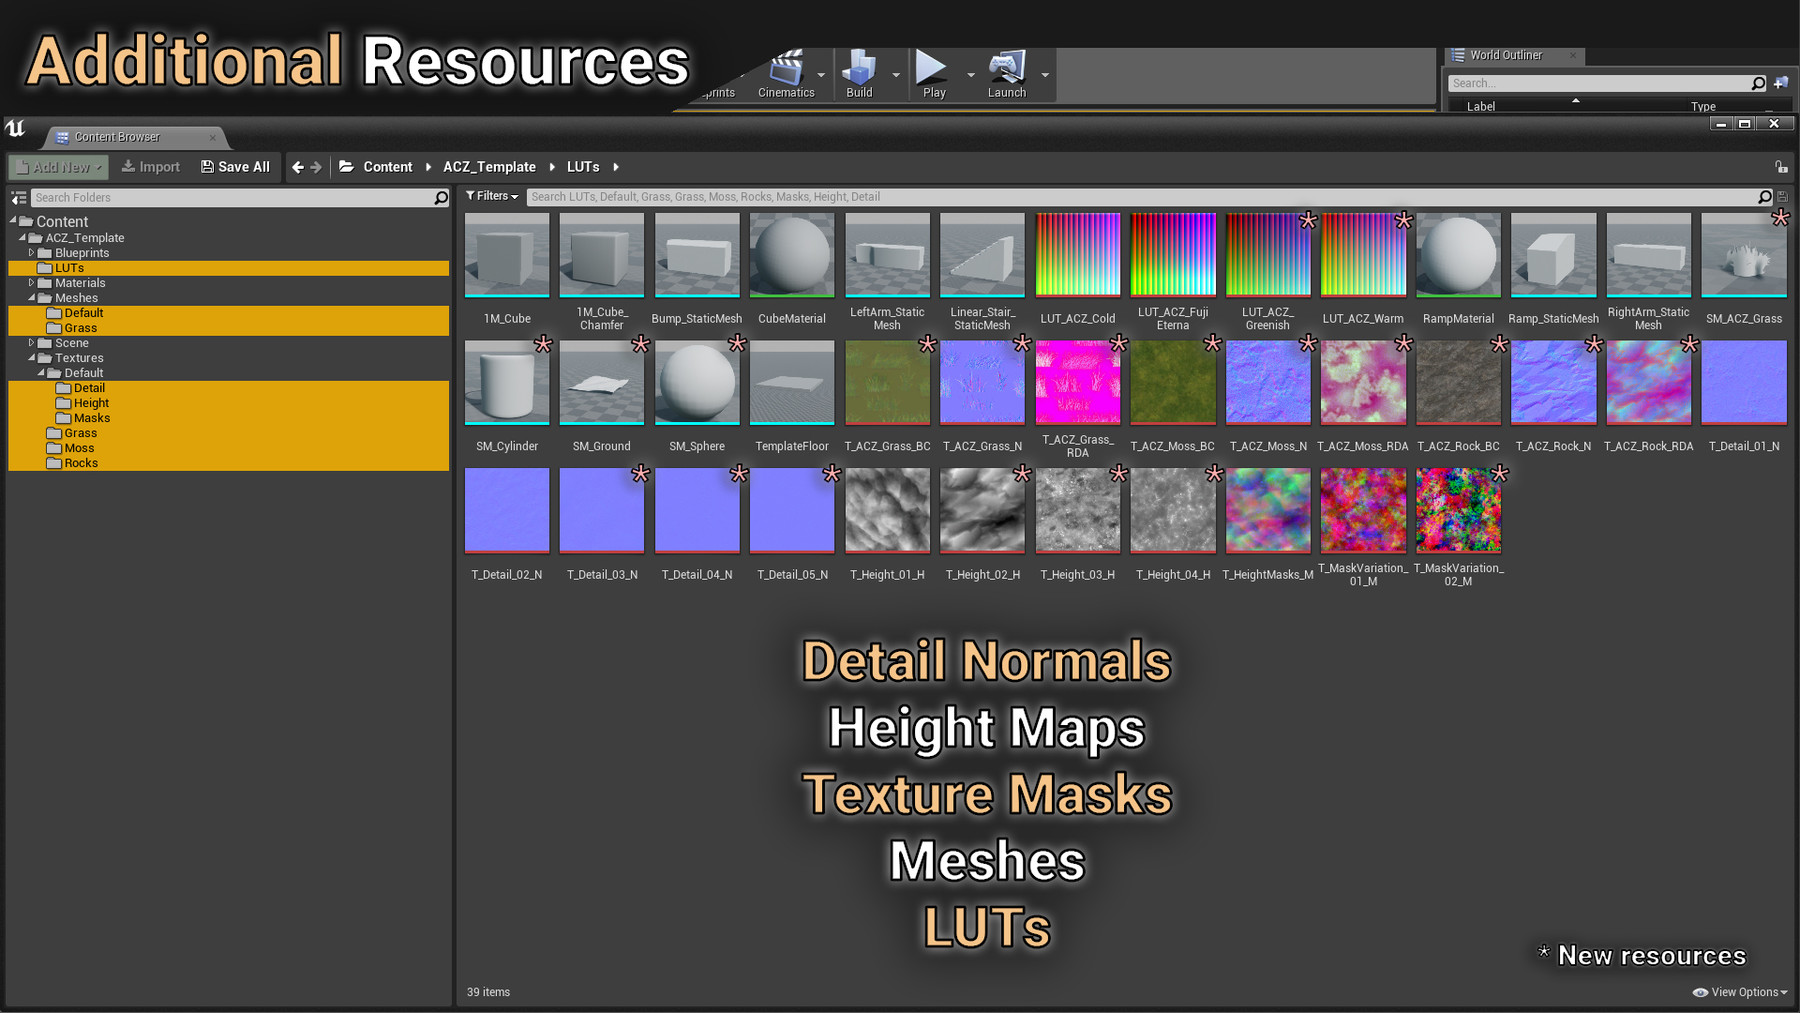Collapse the expanded Textures folder
1800x1013 pixels.
(x=31, y=357)
